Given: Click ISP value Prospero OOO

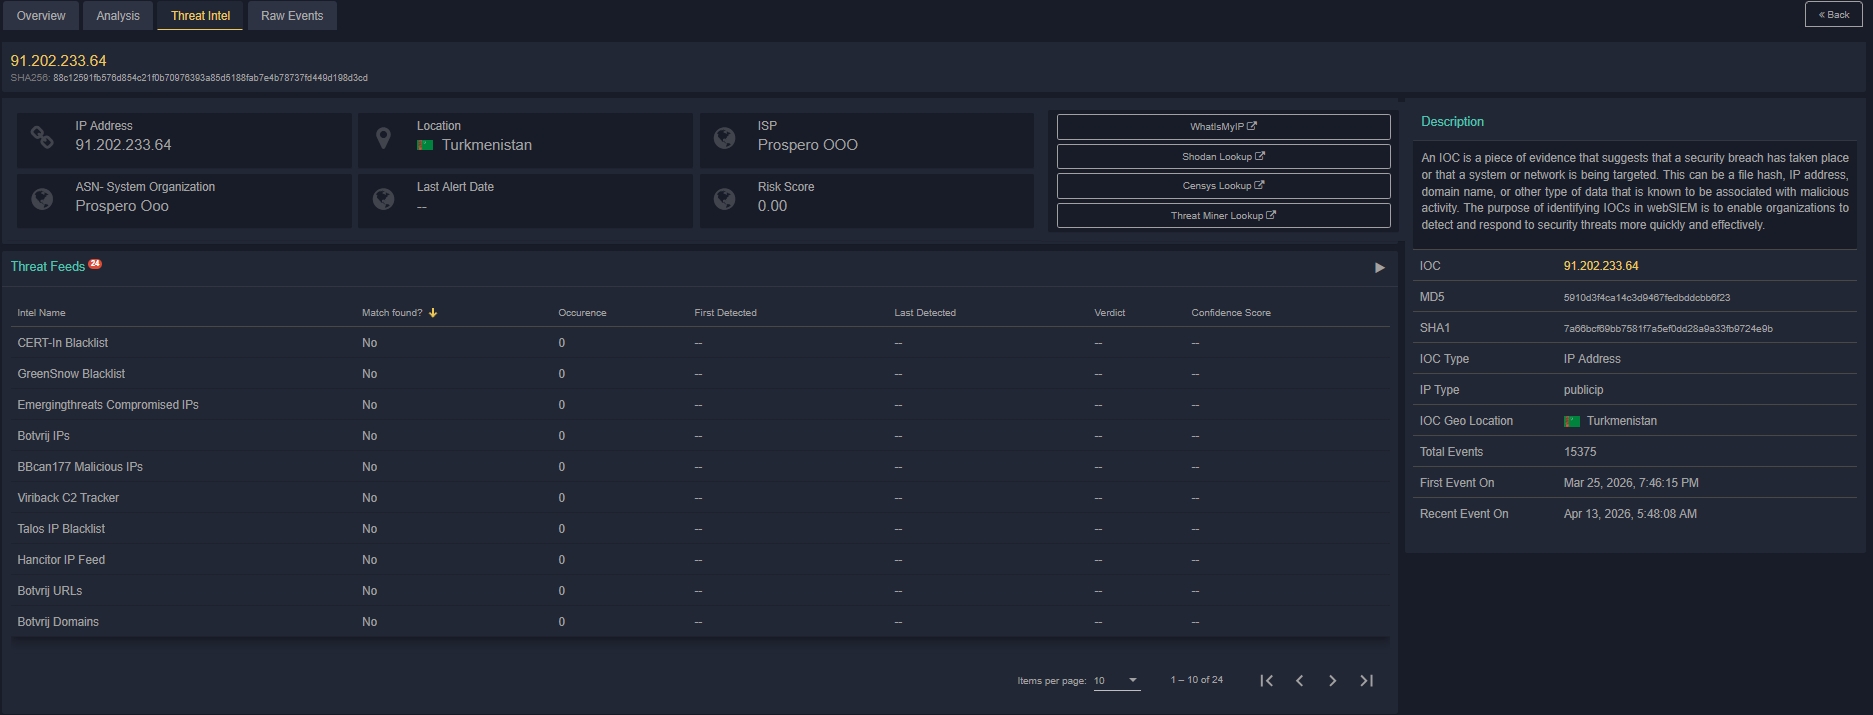Looking at the screenshot, I should click(808, 145).
